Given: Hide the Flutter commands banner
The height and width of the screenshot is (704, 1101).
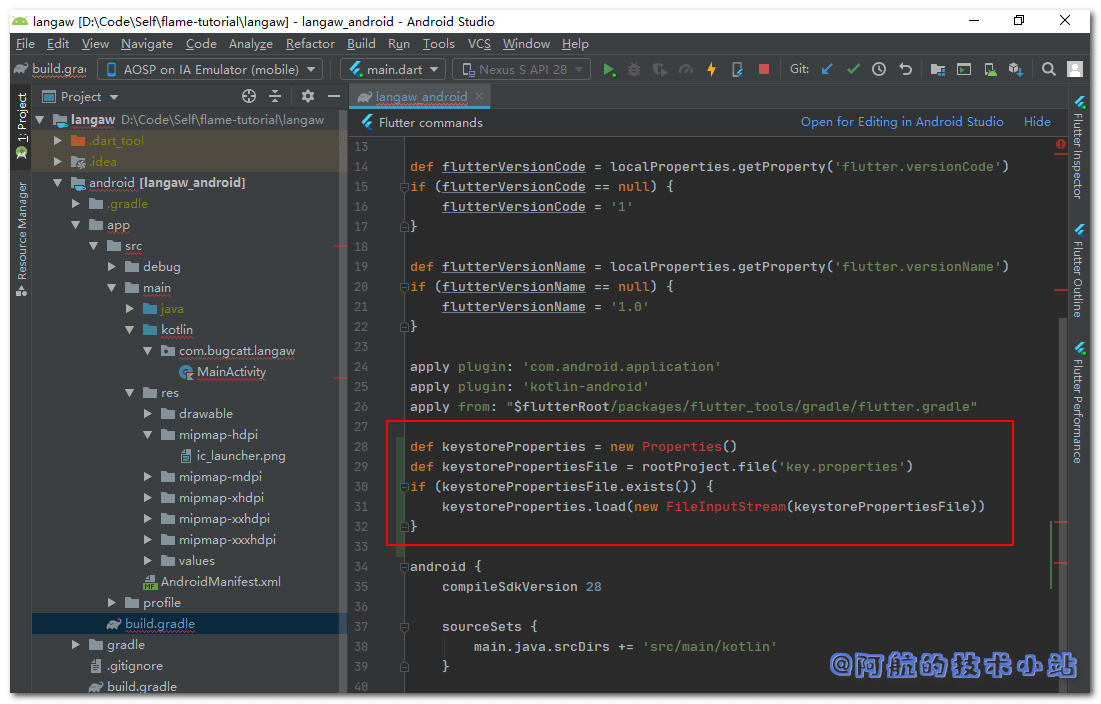Looking at the screenshot, I should tap(1037, 122).
